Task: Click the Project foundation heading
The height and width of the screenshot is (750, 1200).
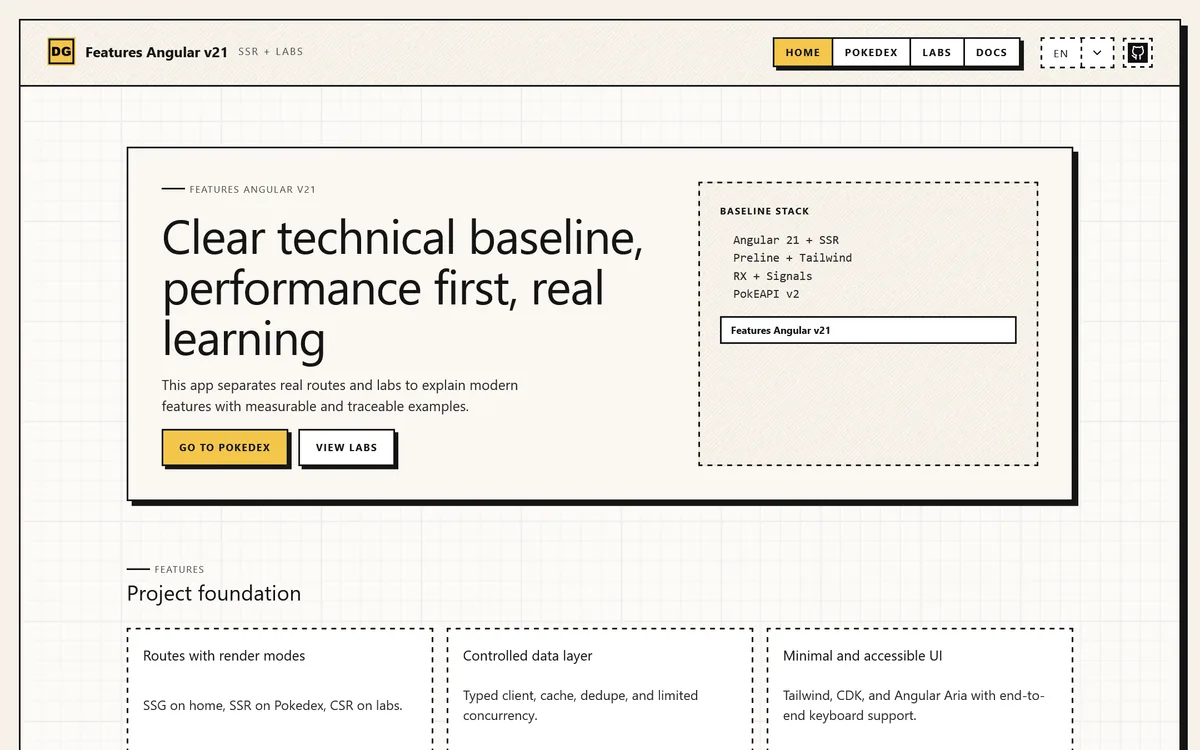Action: (214, 593)
